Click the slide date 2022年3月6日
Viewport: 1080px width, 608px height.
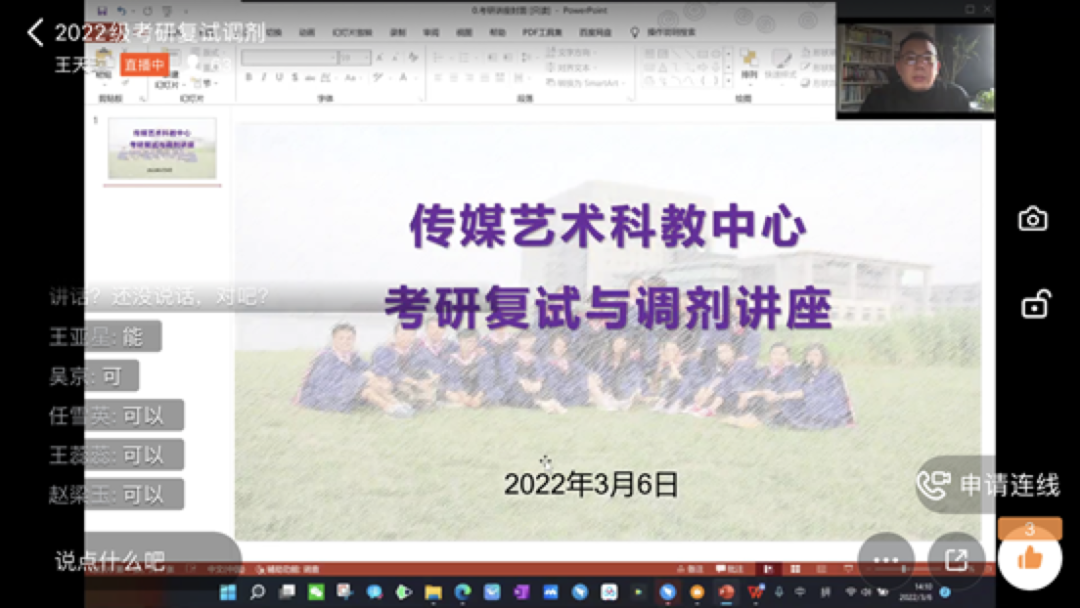[x=591, y=484]
